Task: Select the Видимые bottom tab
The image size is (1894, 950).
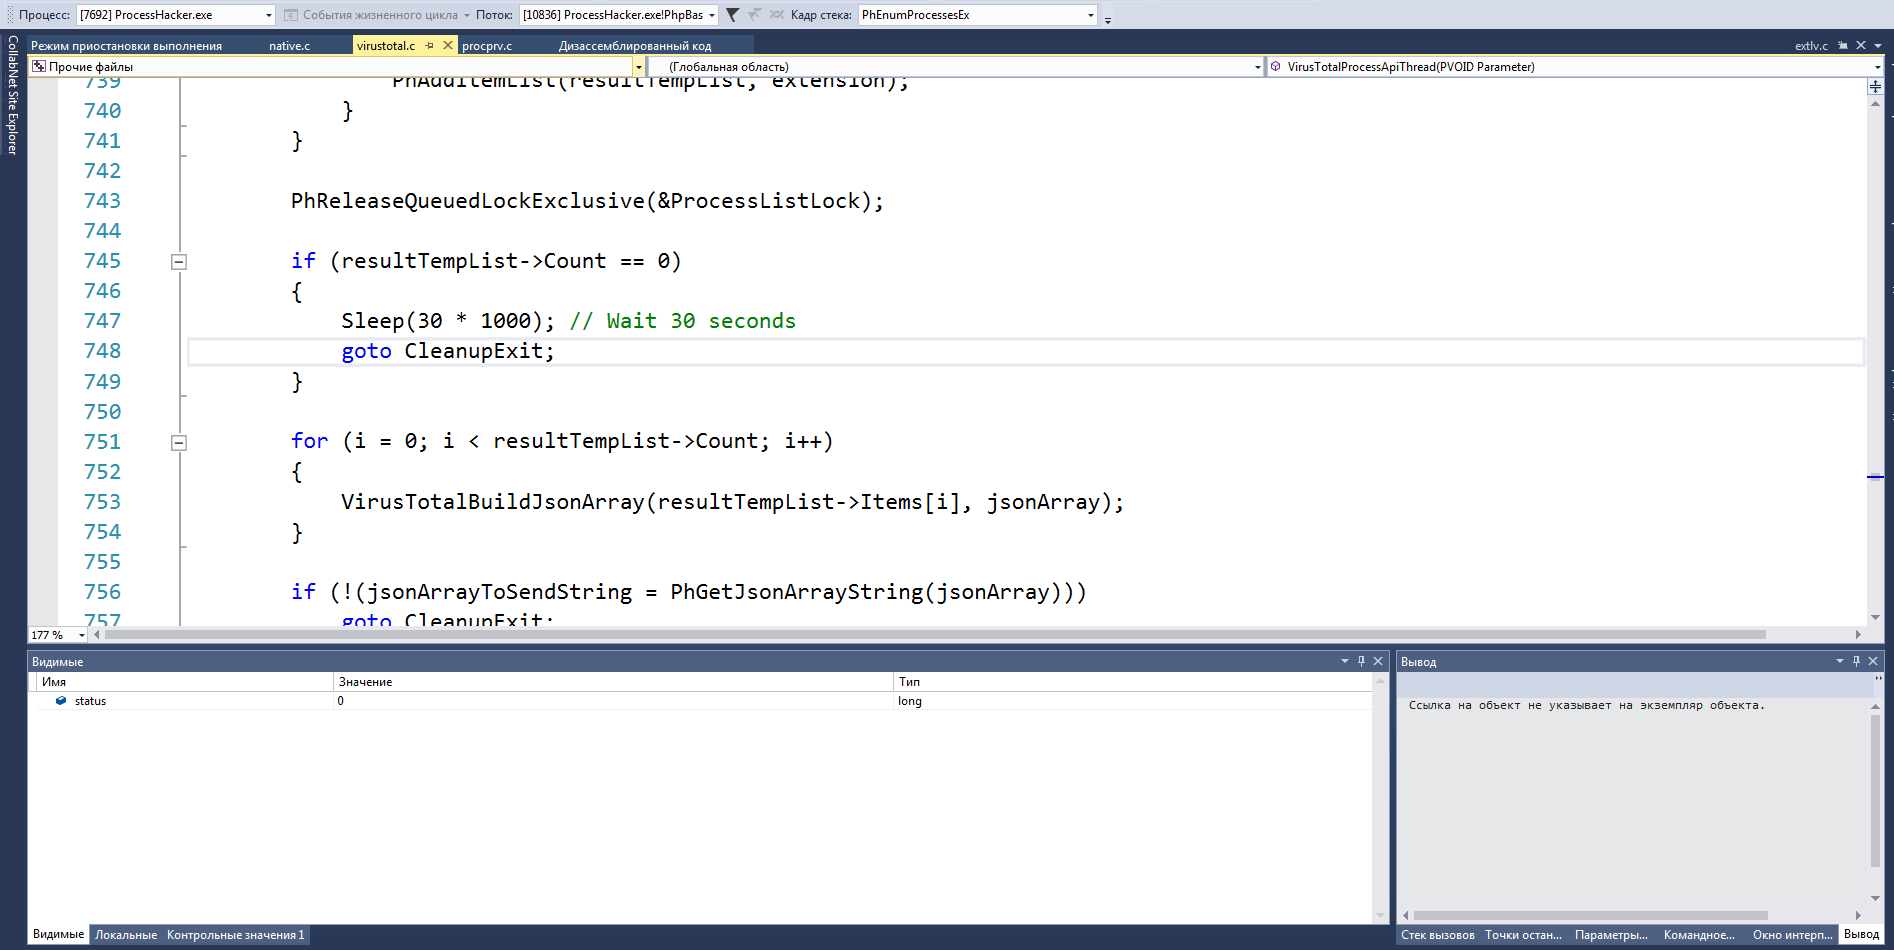Action: pyautogui.click(x=58, y=935)
